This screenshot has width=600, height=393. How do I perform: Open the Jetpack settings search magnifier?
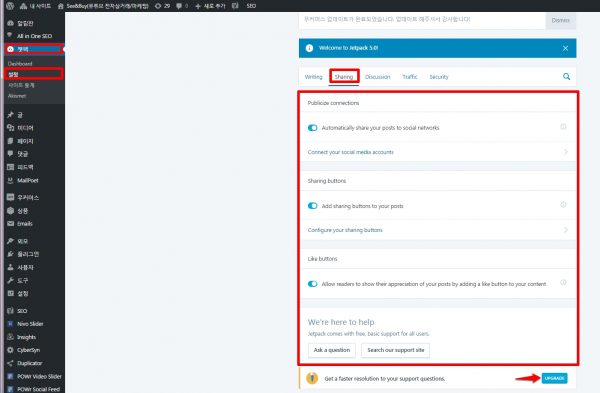[x=566, y=77]
